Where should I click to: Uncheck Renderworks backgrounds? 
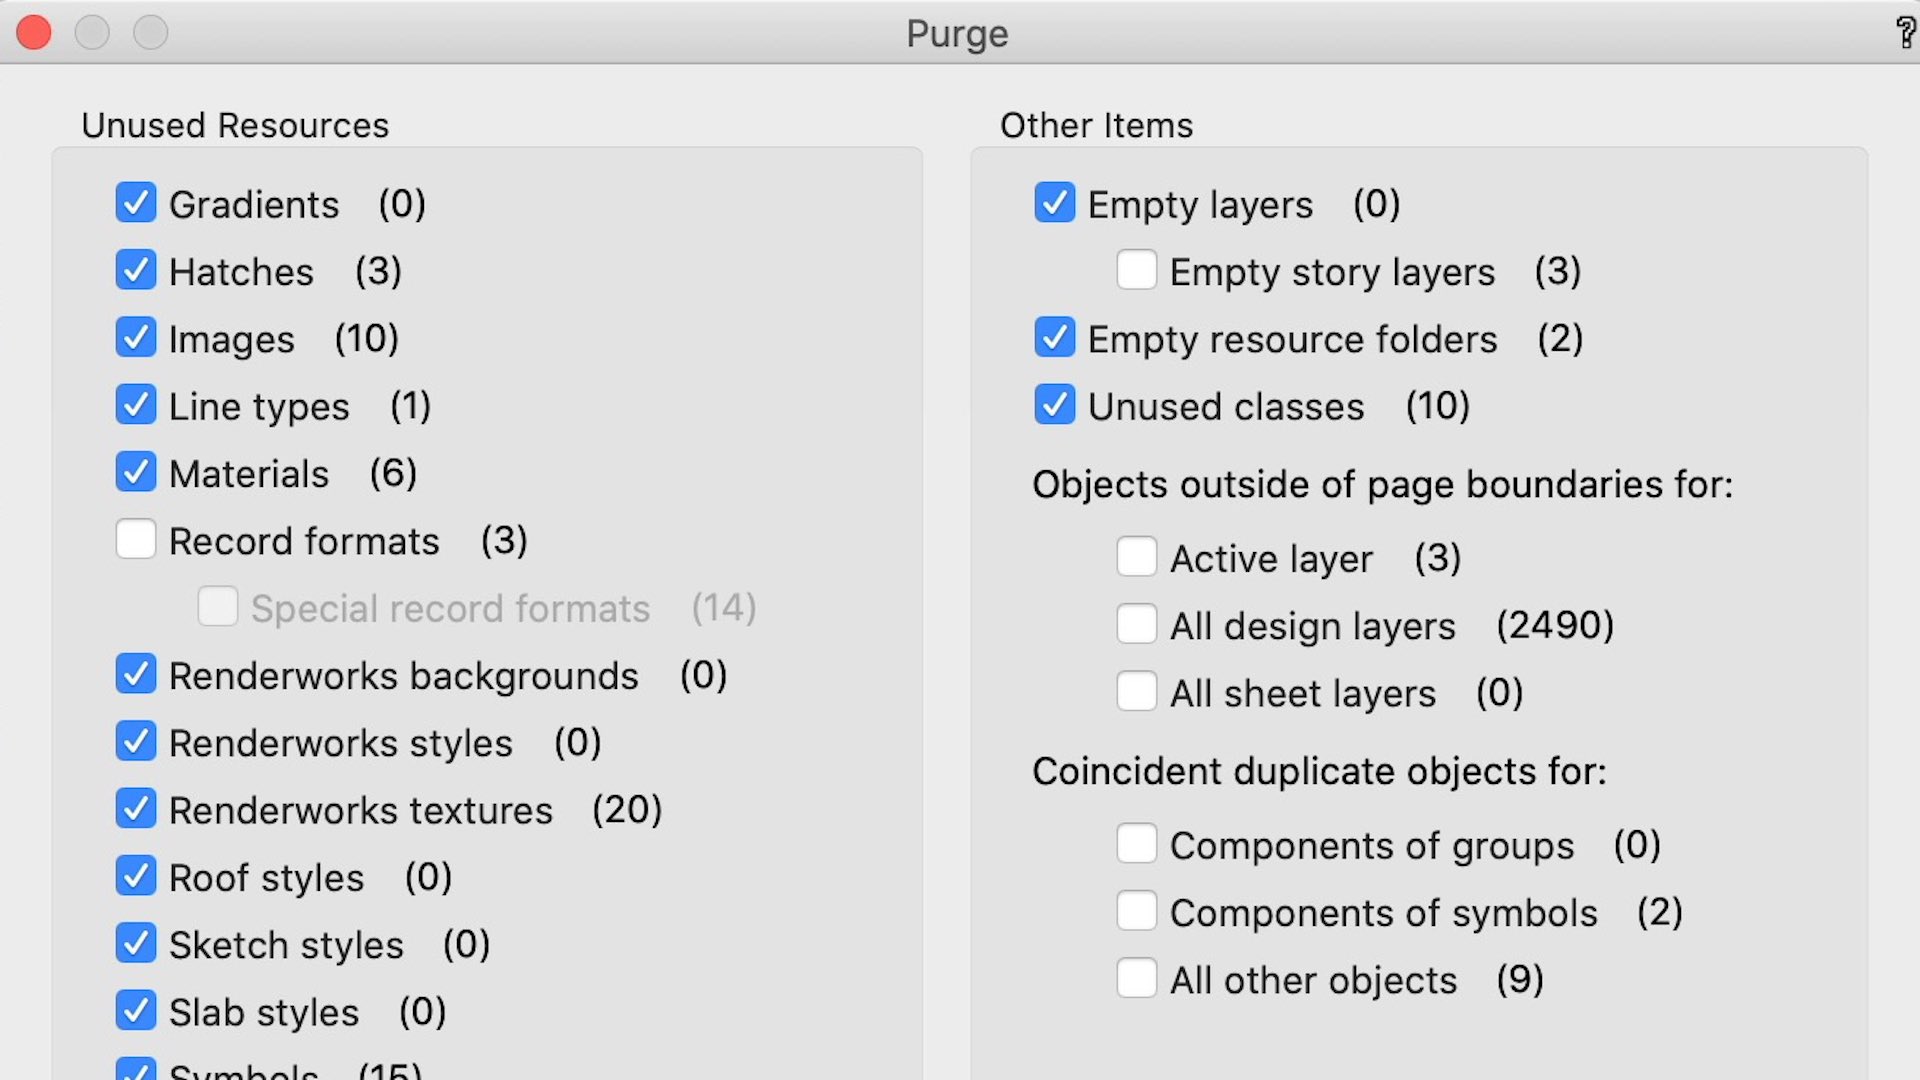136,674
